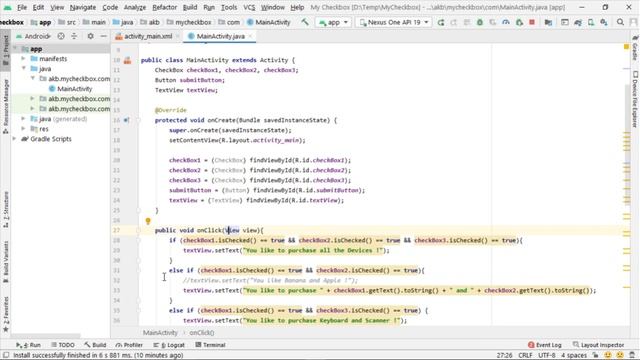Toggle the Structure side tool window
Viewport: 640px width, 360px height.
click(6, 210)
